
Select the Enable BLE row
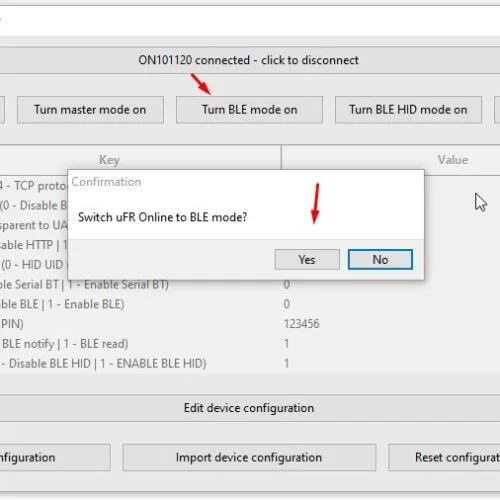pyautogui.click(x=250, y=304)
